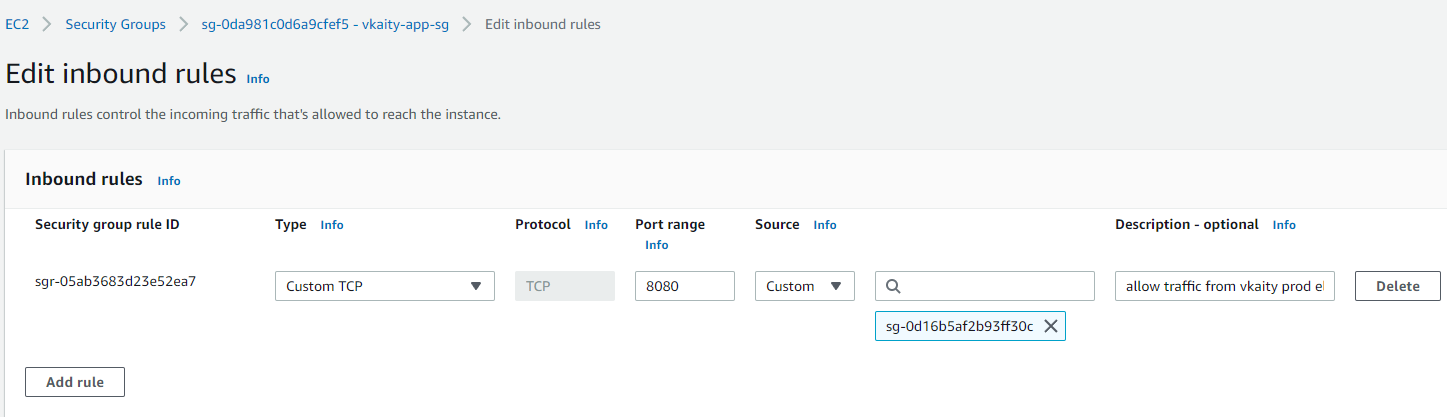Click the description field for the rule

point(1225,286)
